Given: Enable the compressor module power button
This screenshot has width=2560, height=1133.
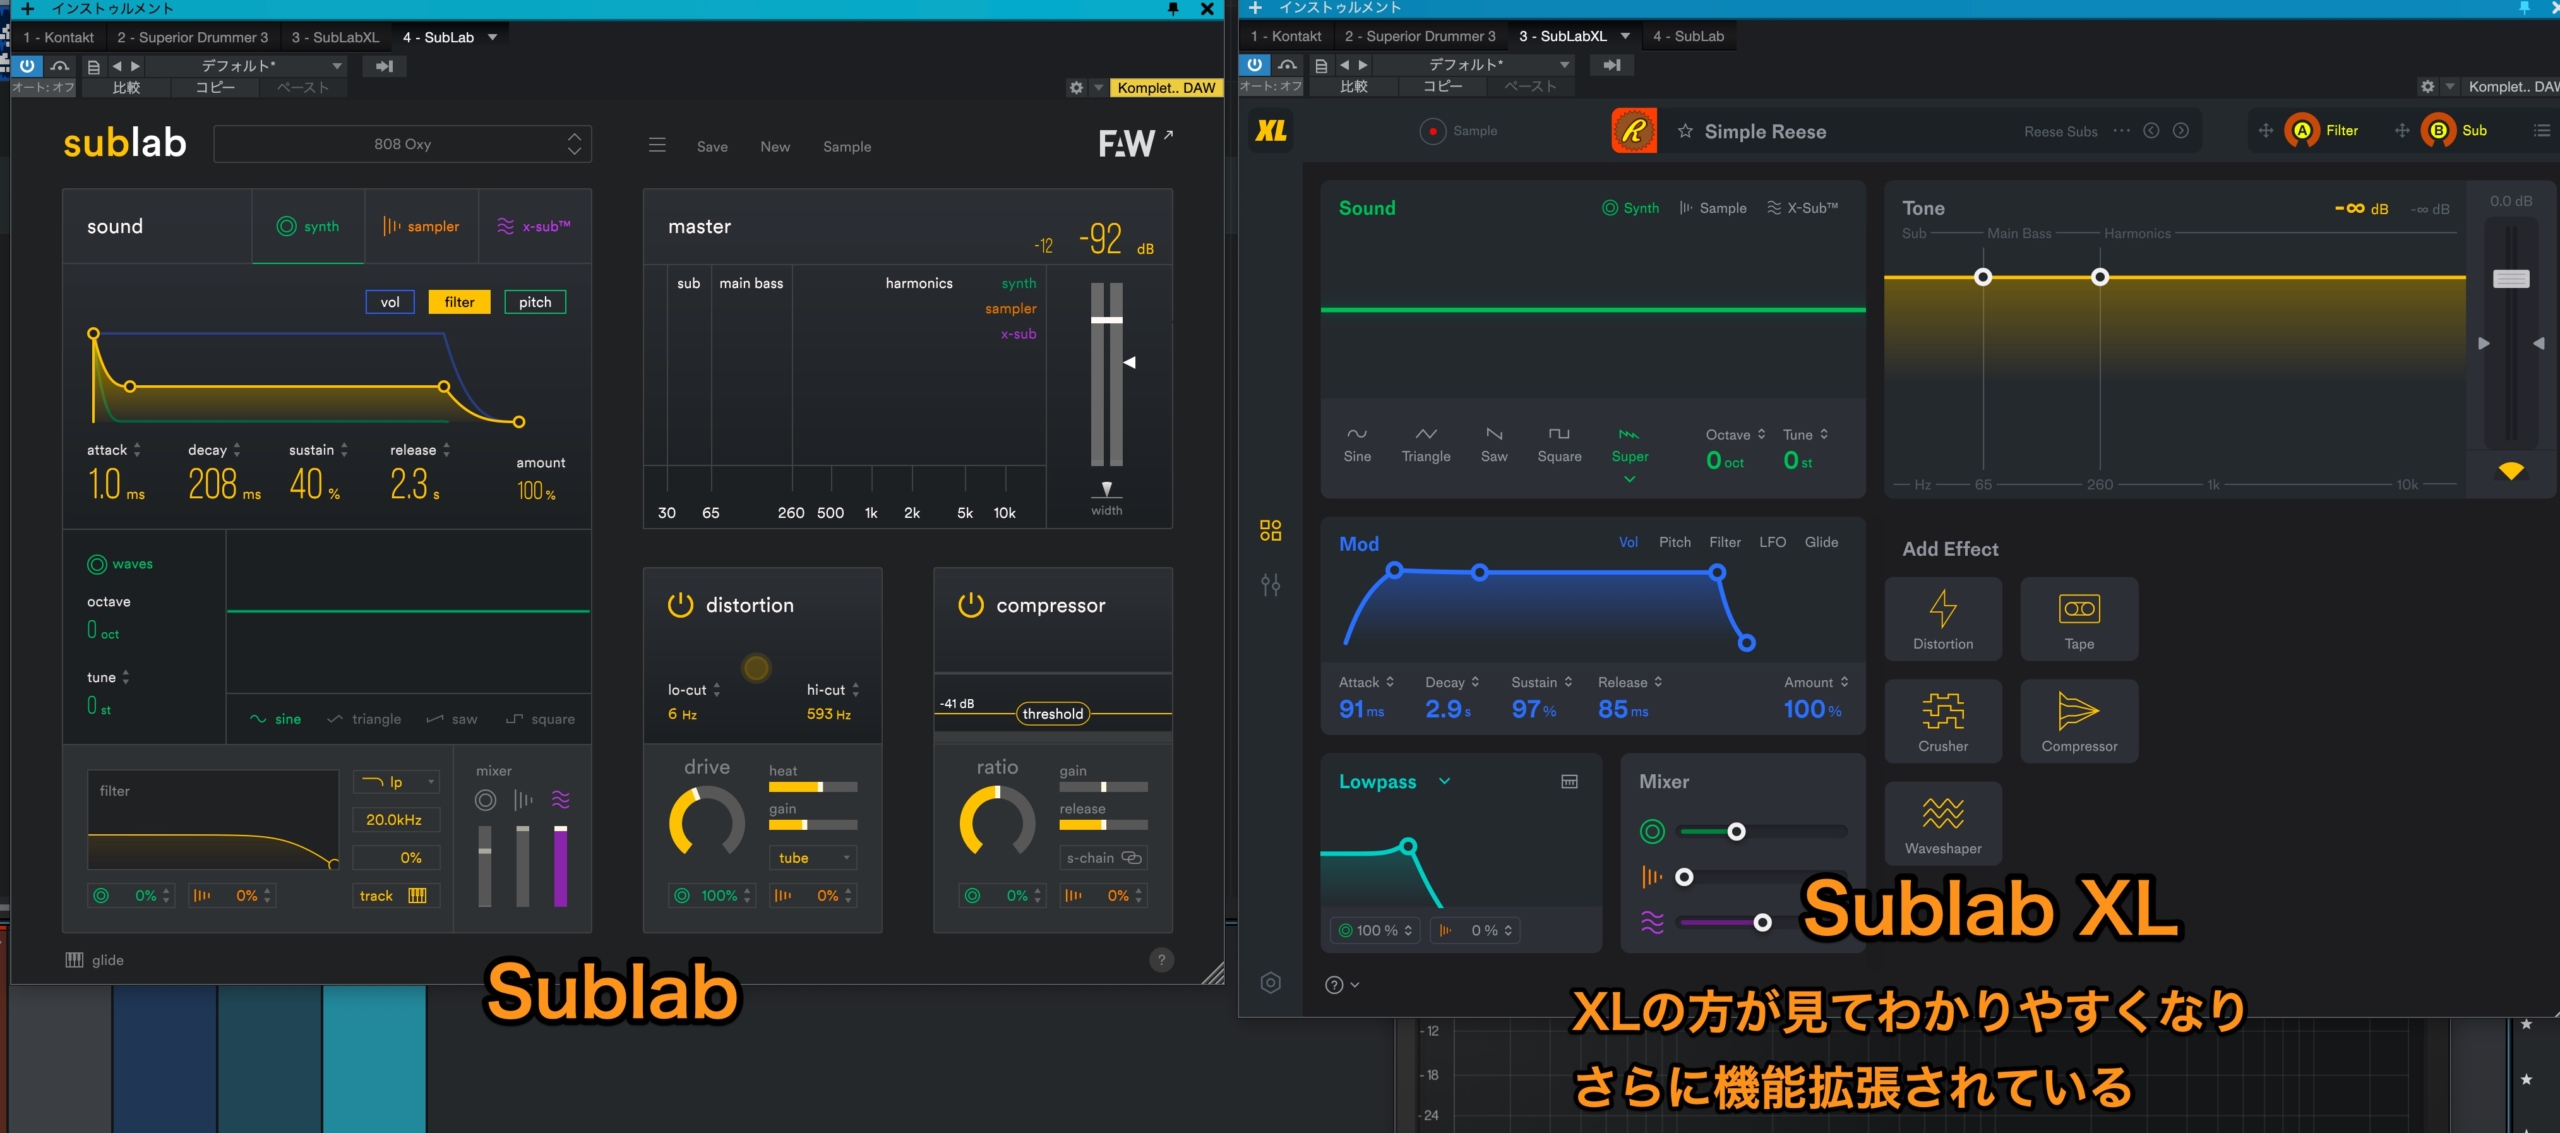Looking at the screenshot, I should pos(969,604).
